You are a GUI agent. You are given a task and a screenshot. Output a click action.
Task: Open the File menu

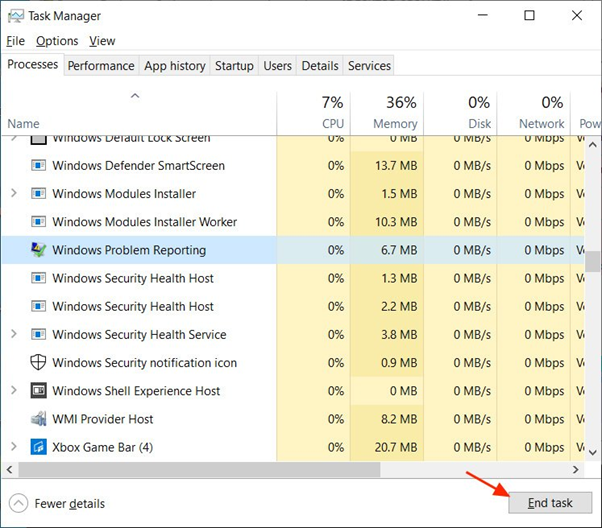point(16,41)
